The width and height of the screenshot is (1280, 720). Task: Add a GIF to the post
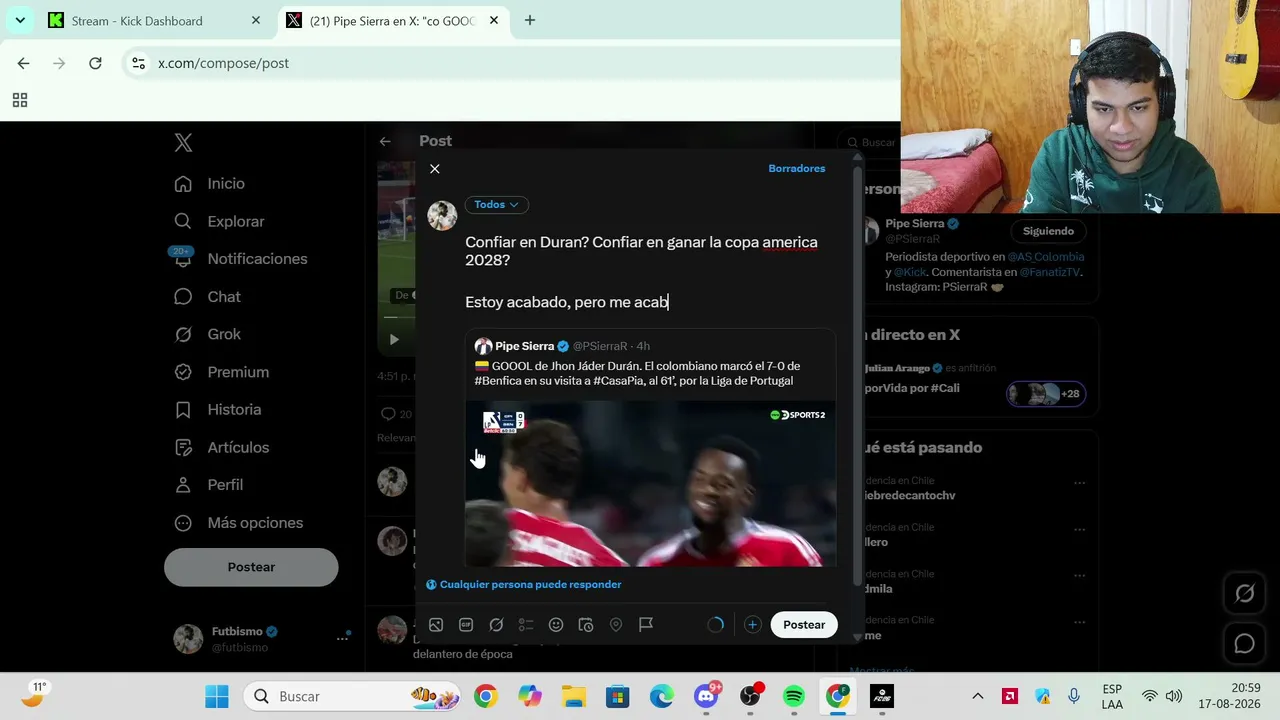[x=466, y=625]
